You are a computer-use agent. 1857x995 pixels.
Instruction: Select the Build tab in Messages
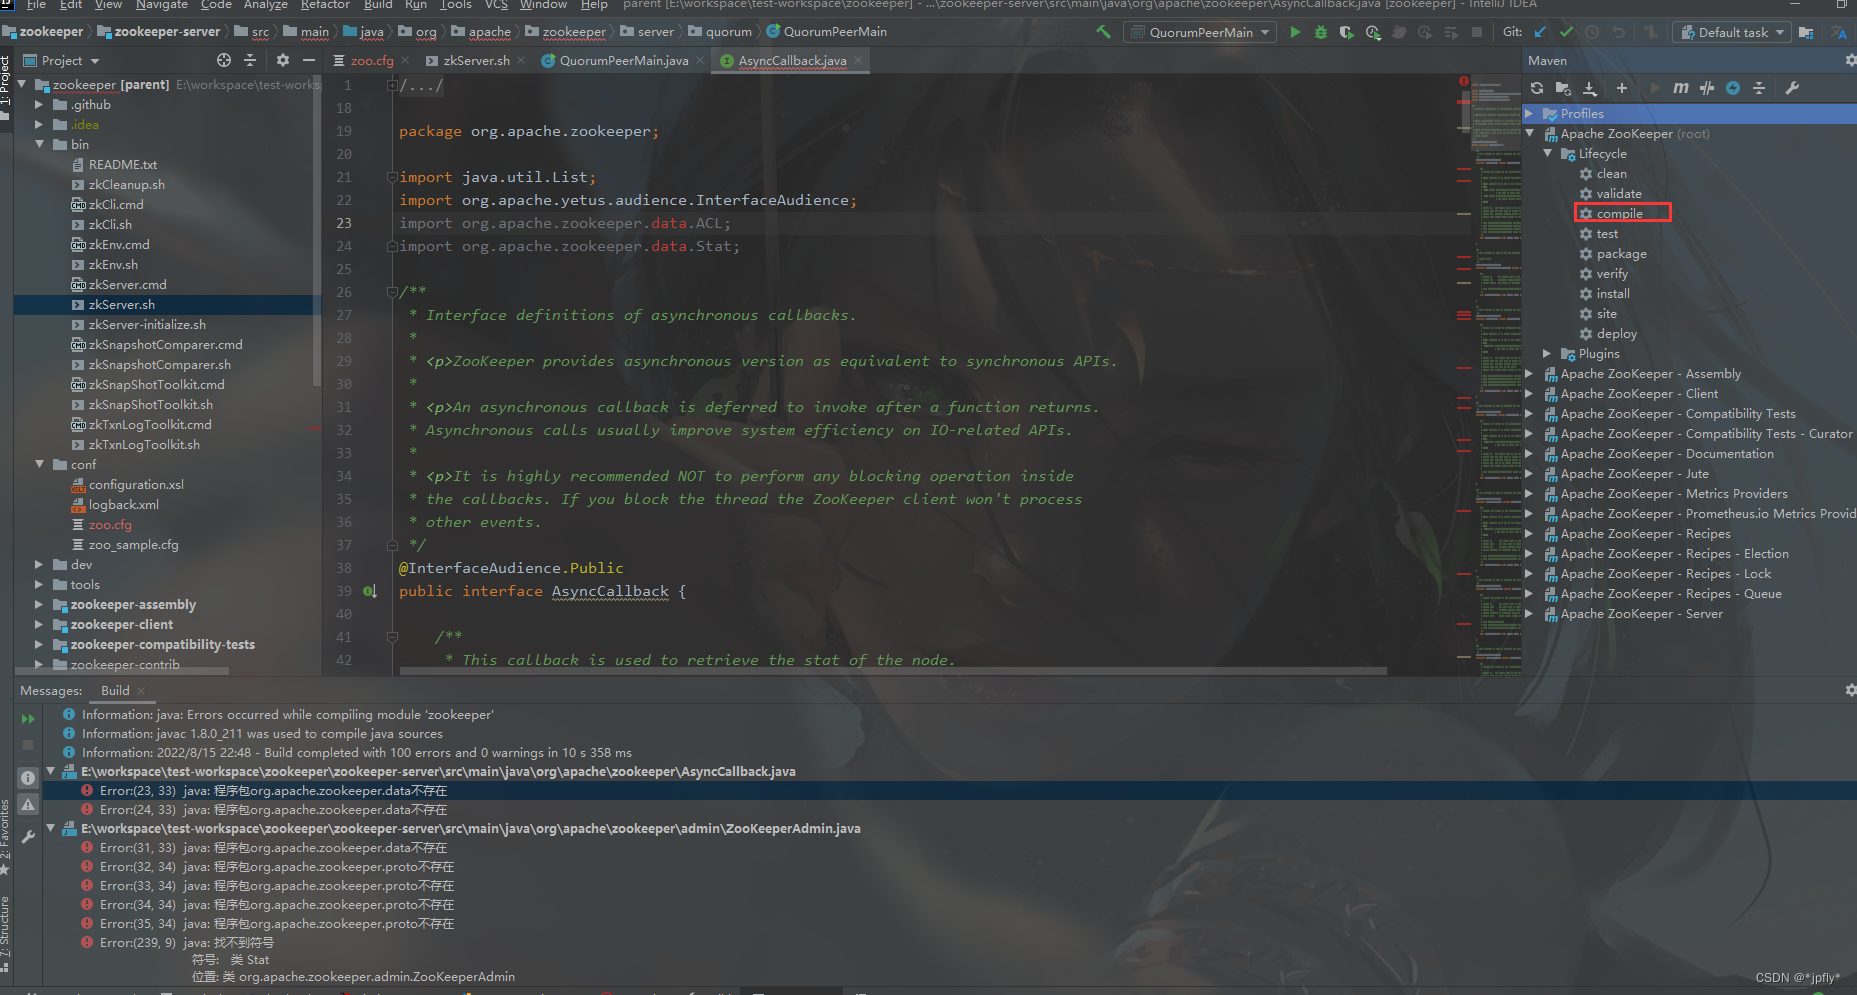pyautogui.click(x=115, y=690)
